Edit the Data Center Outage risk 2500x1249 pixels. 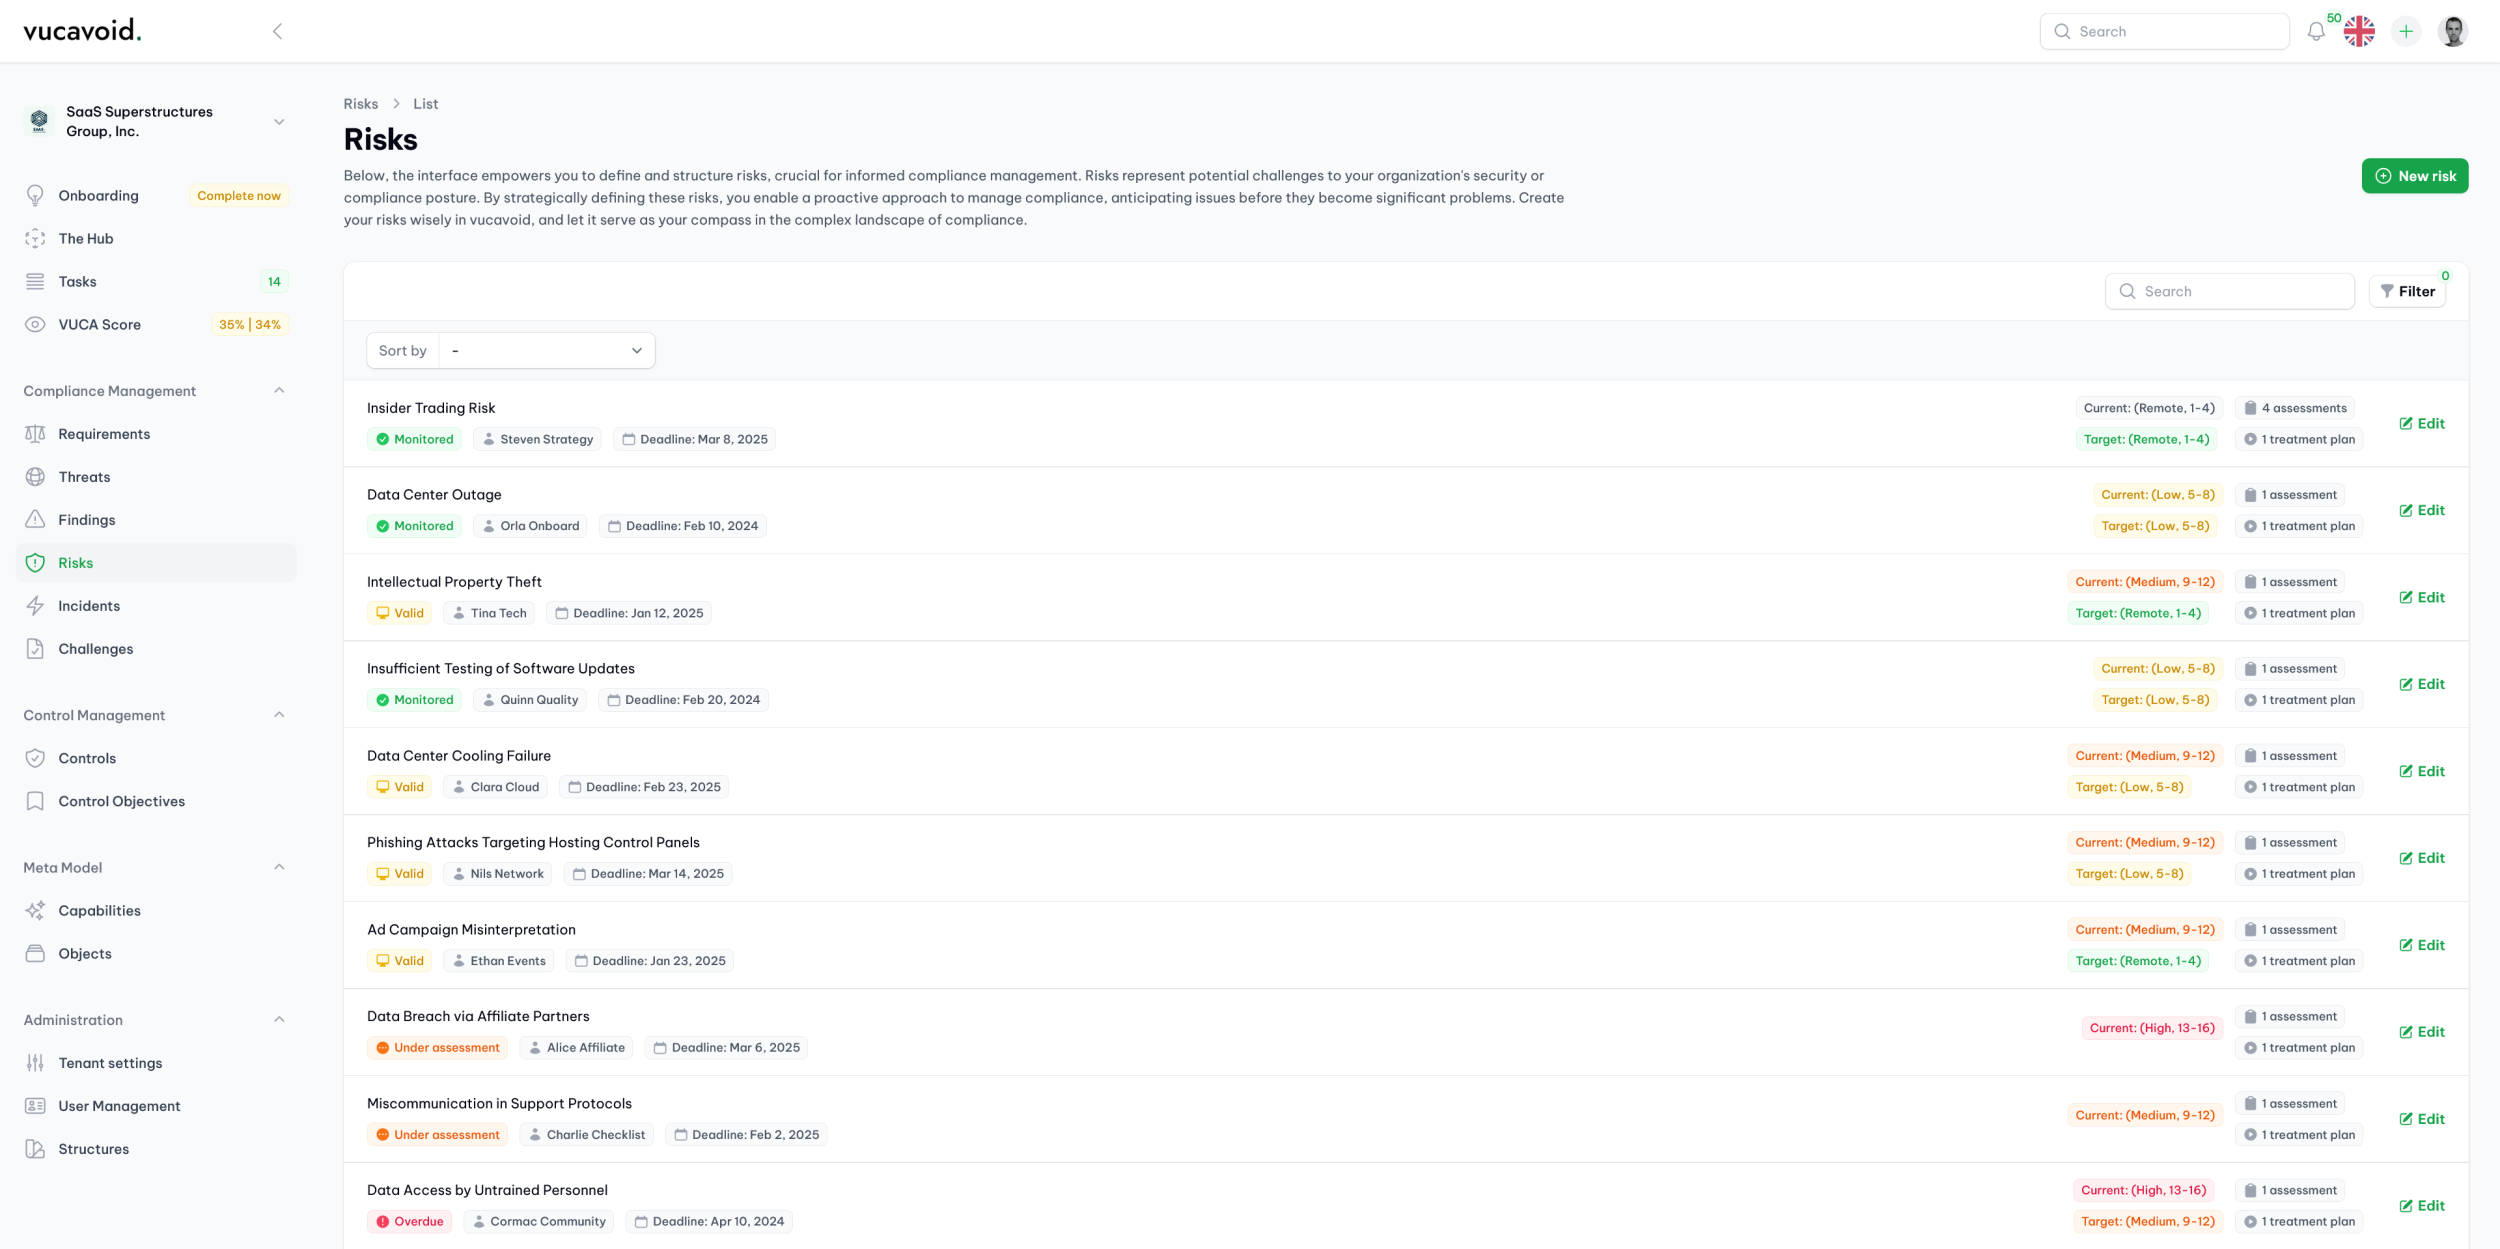(x=2421, y=510)
